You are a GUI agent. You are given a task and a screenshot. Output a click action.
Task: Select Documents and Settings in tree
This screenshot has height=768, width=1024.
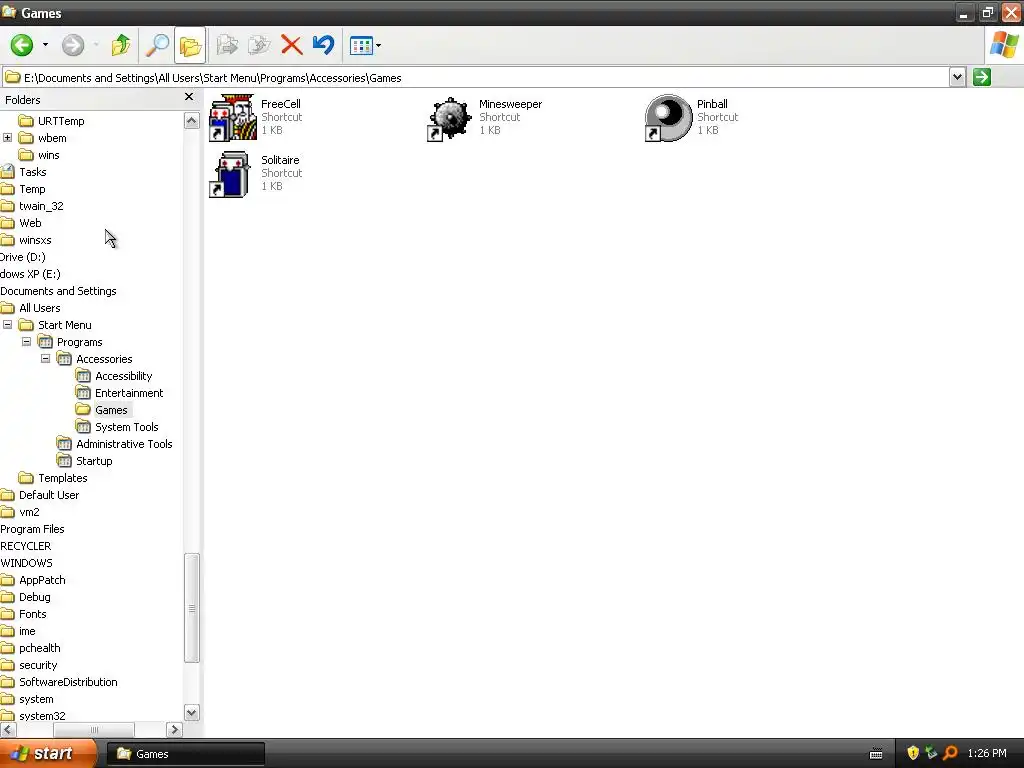[x=58, y=291]
